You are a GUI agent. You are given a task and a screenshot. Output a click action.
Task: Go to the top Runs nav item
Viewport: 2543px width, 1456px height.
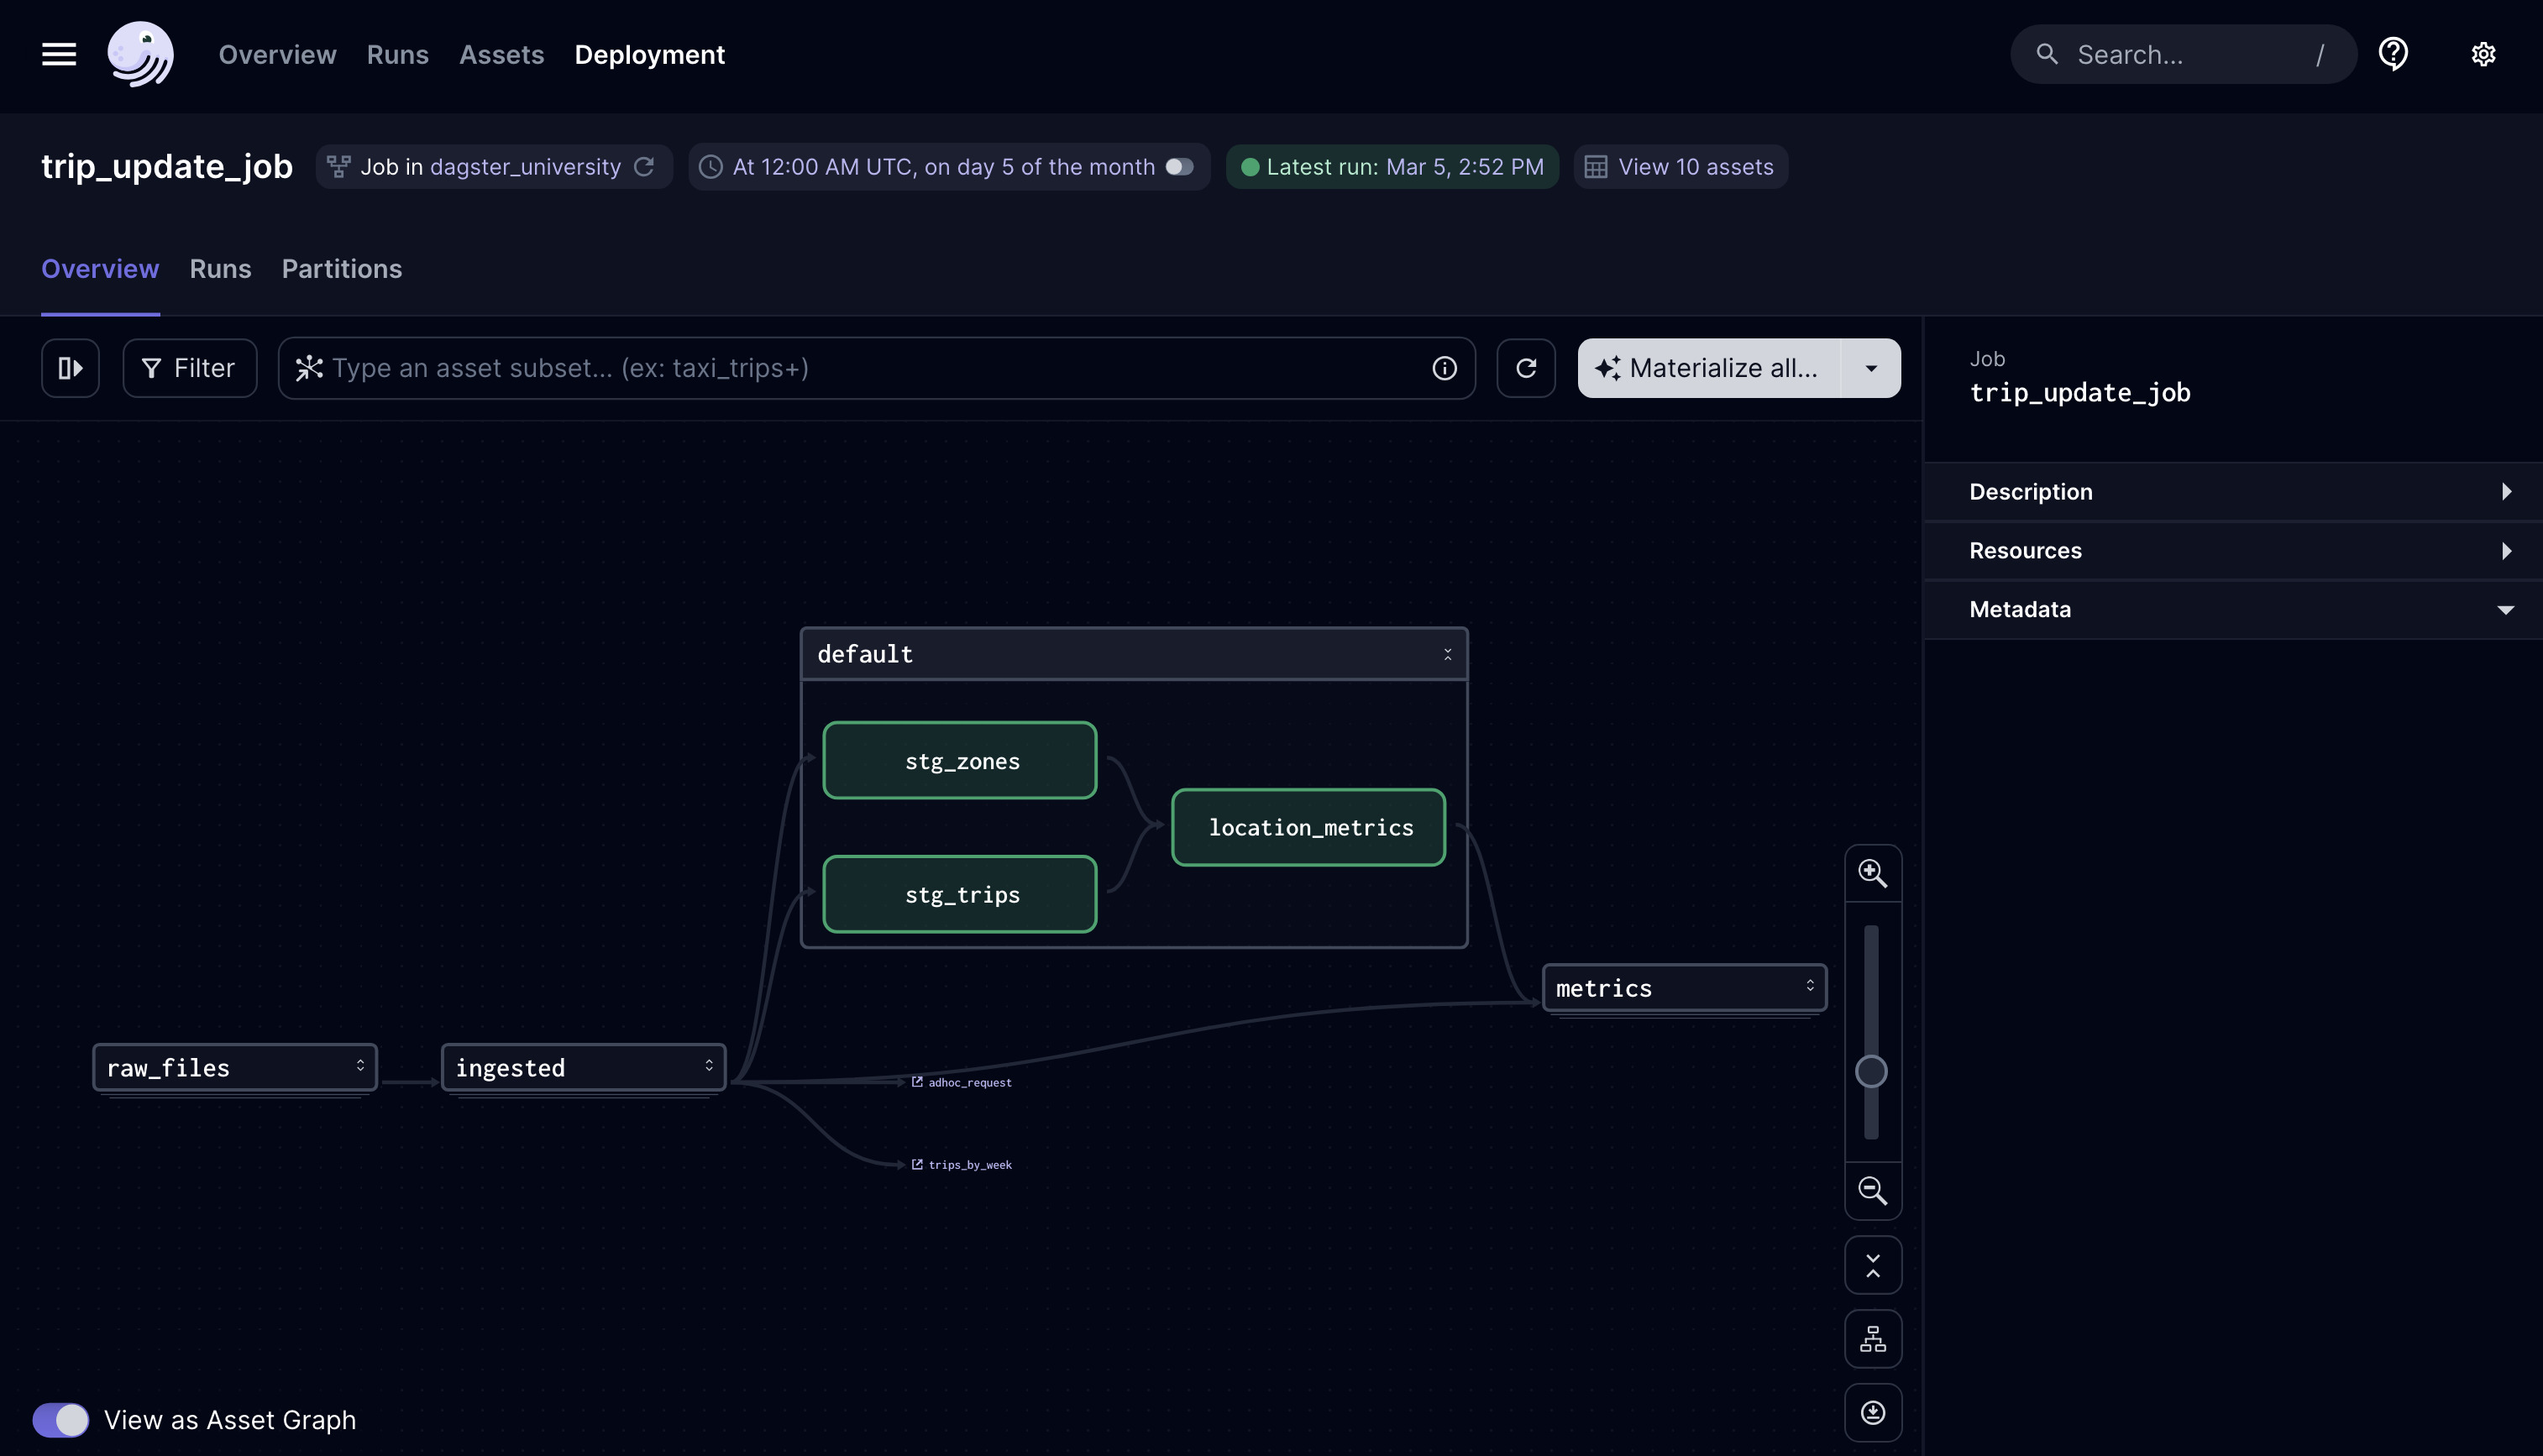click(397, 54)
